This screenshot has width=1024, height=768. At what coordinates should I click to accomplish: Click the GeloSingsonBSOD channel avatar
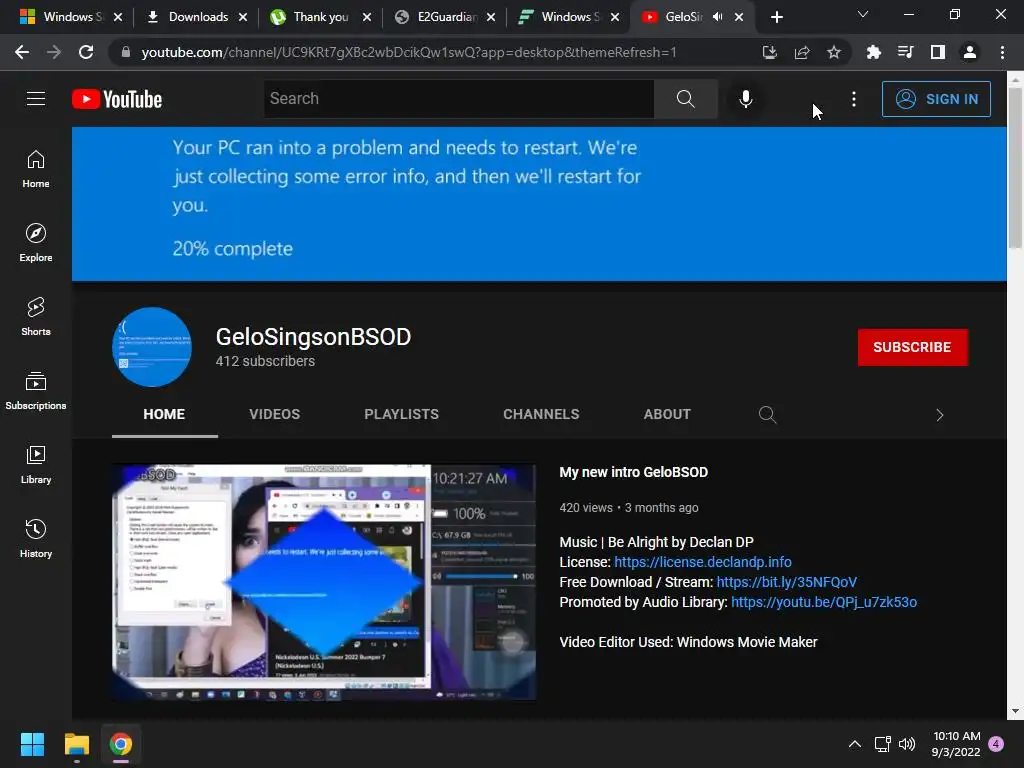click(x=152, y=347)
